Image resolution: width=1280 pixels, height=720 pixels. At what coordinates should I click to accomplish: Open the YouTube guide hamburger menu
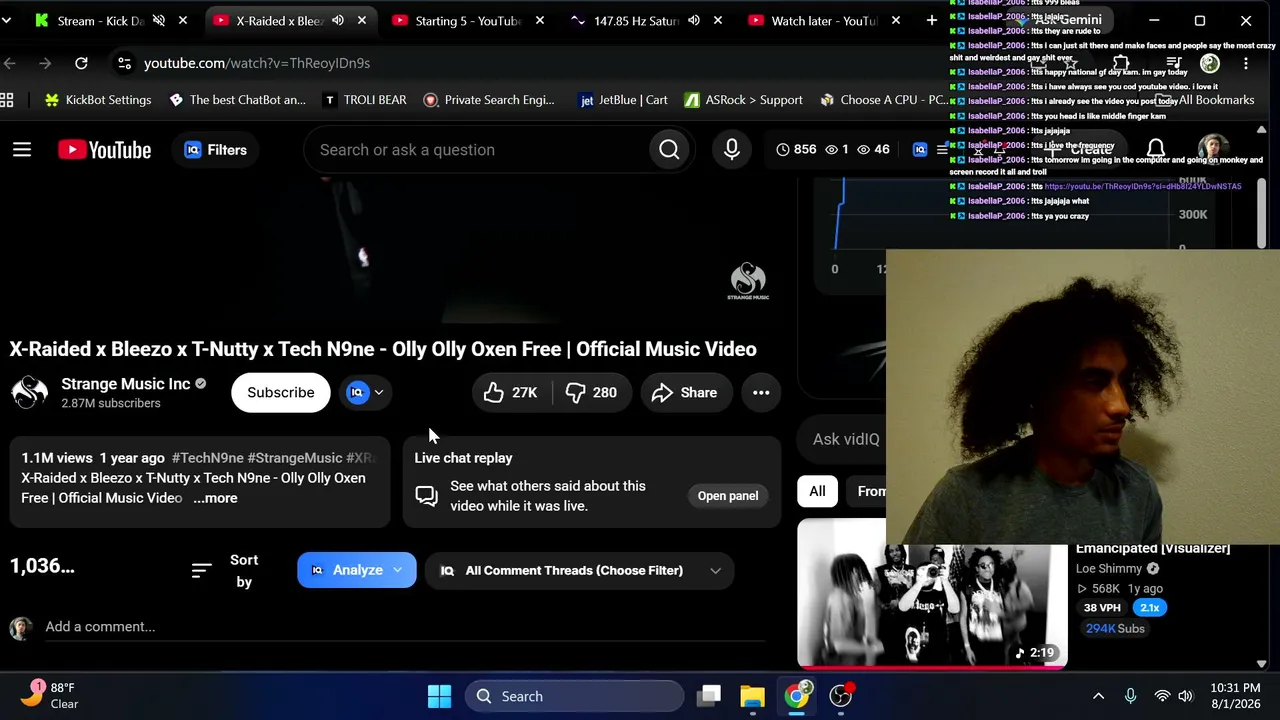tap(22, 150)
